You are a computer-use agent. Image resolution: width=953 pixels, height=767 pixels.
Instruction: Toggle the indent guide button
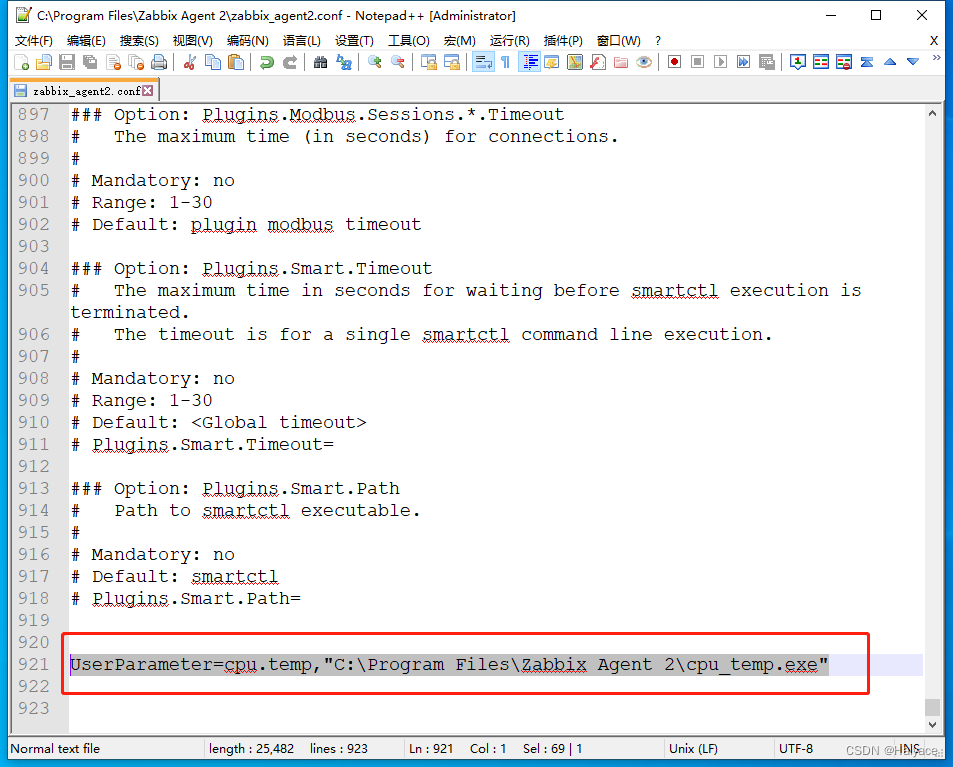(529, 62)
